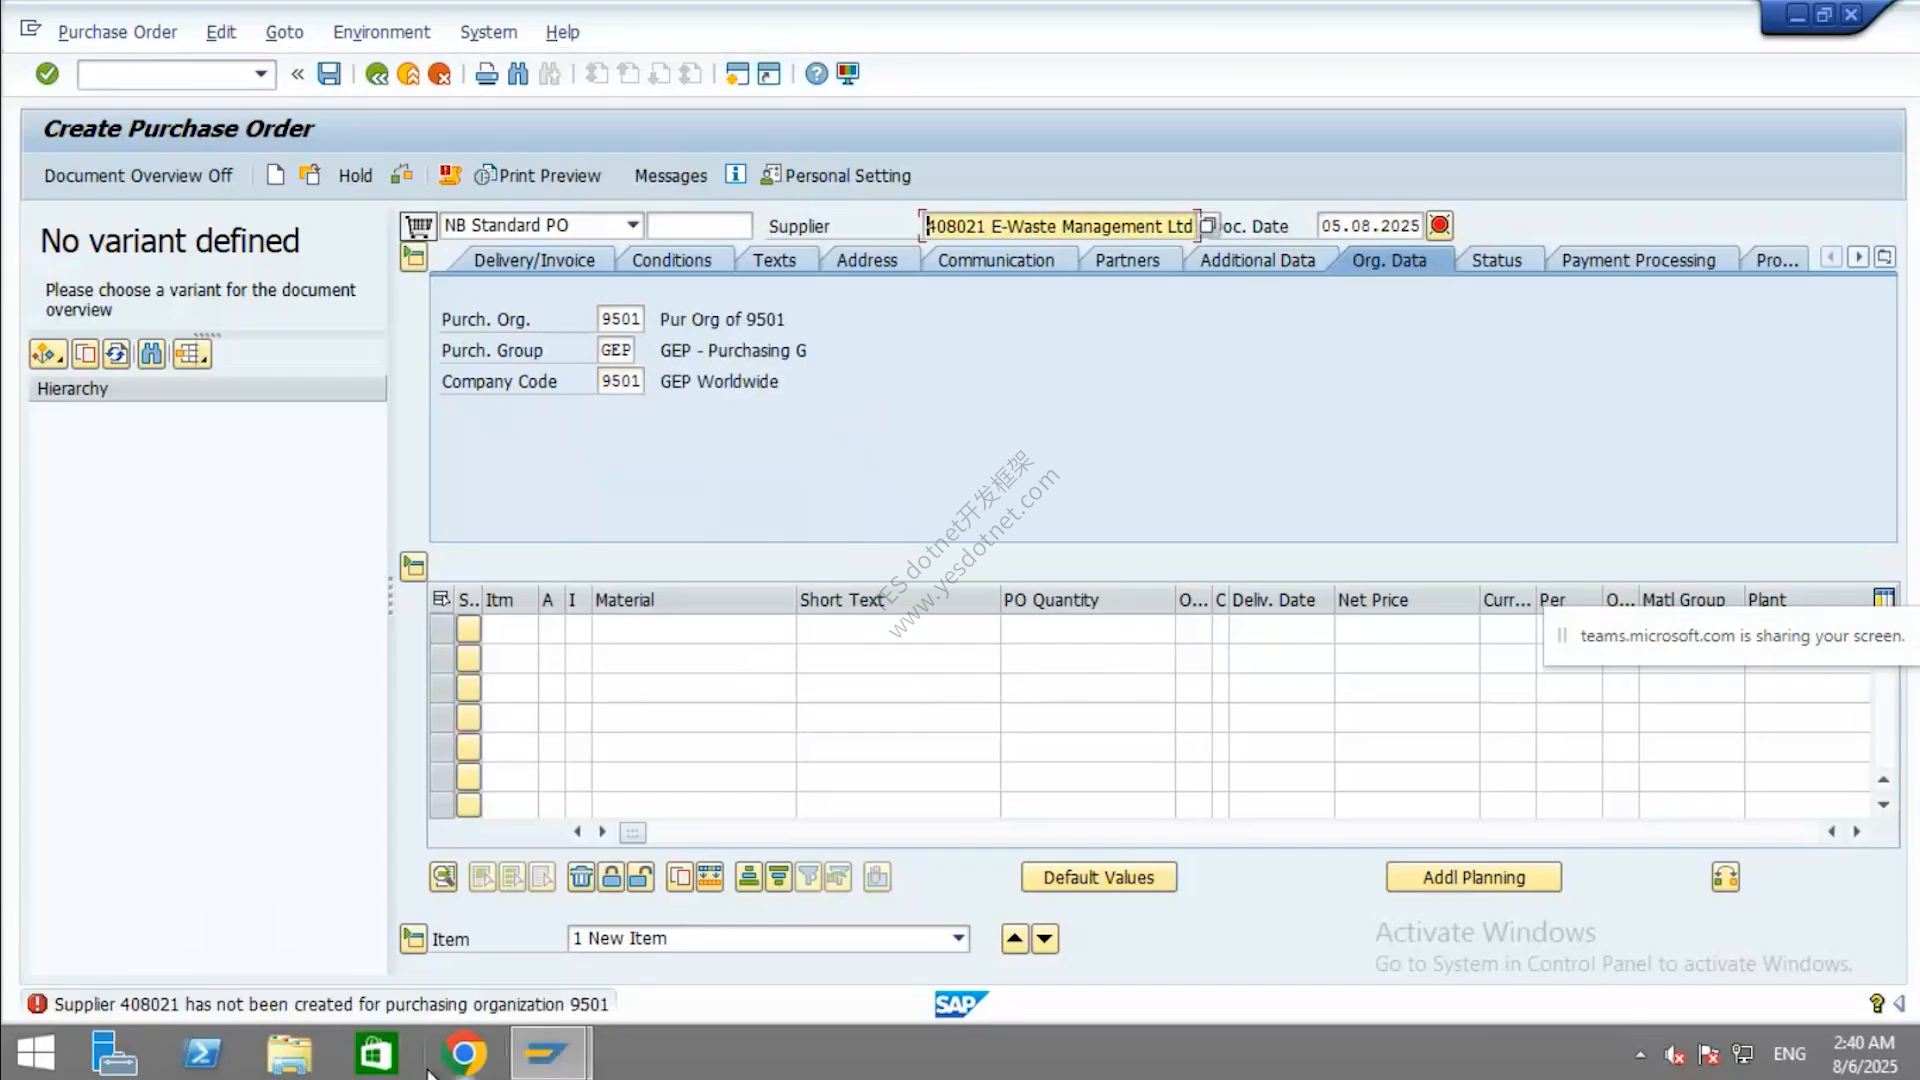The height and width of the screenshot is (1080, 1920).
Task: Click the blue Help question mark icon
Action: [x=816, y=74]
